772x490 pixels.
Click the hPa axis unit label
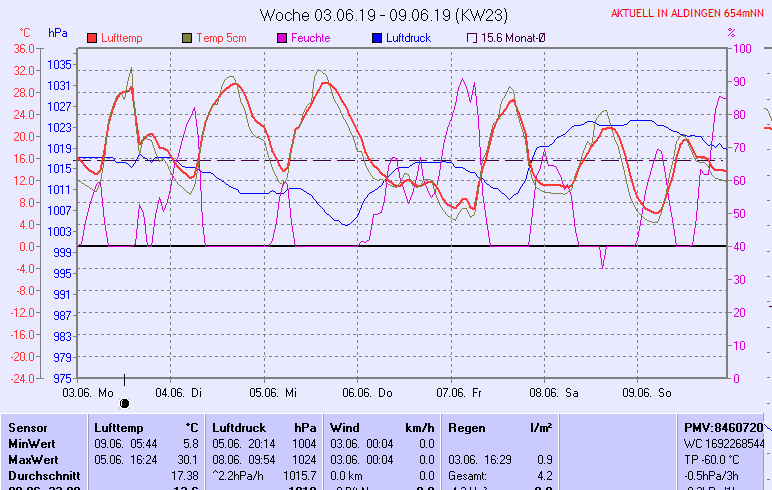click(58, 33)
